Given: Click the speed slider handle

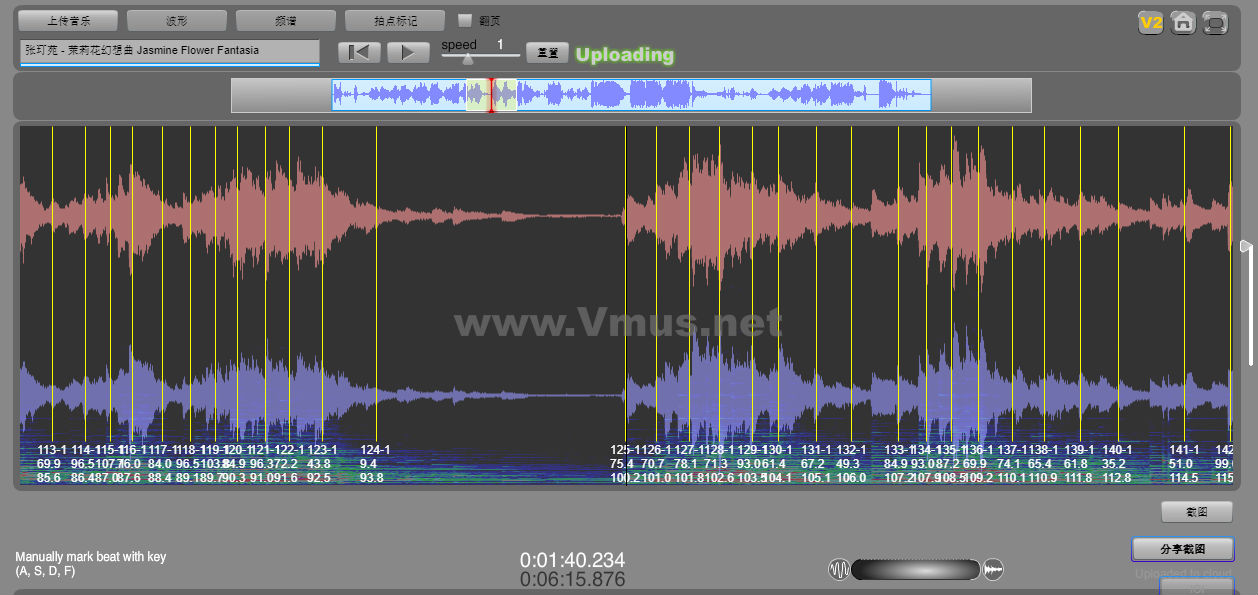Looking at the screenshot, I should click(x=468, y=58).
